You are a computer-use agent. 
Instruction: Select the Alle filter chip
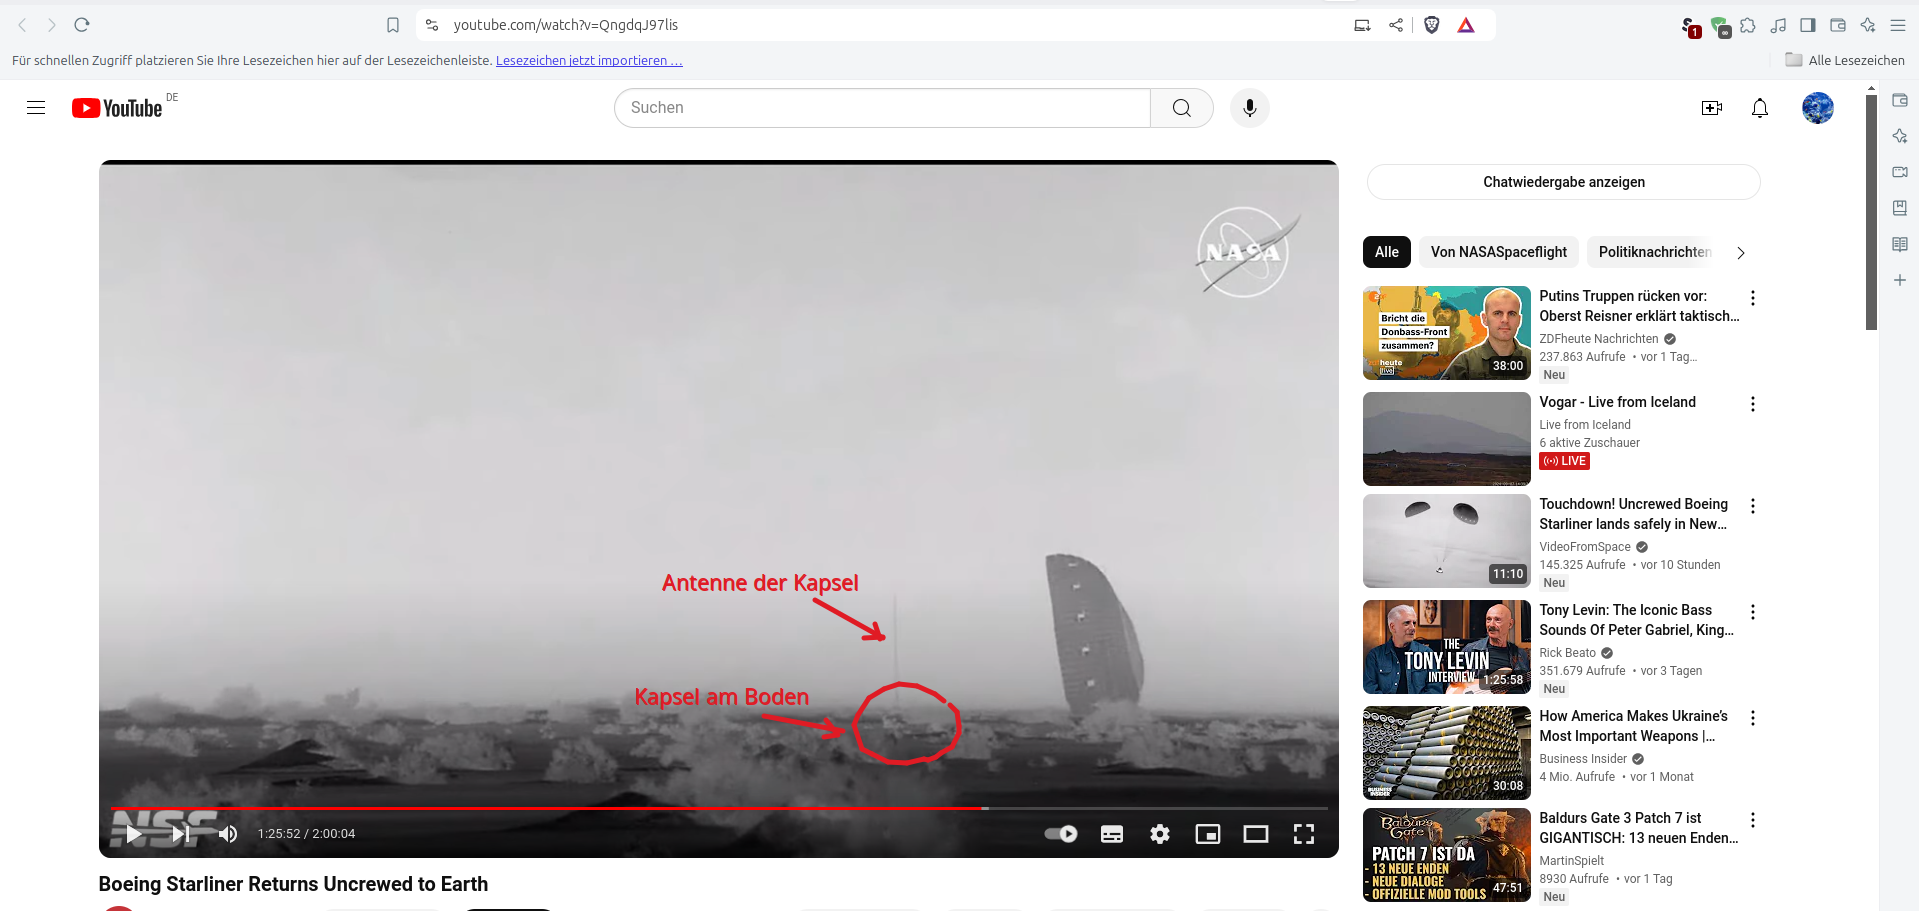[1387, 252]
